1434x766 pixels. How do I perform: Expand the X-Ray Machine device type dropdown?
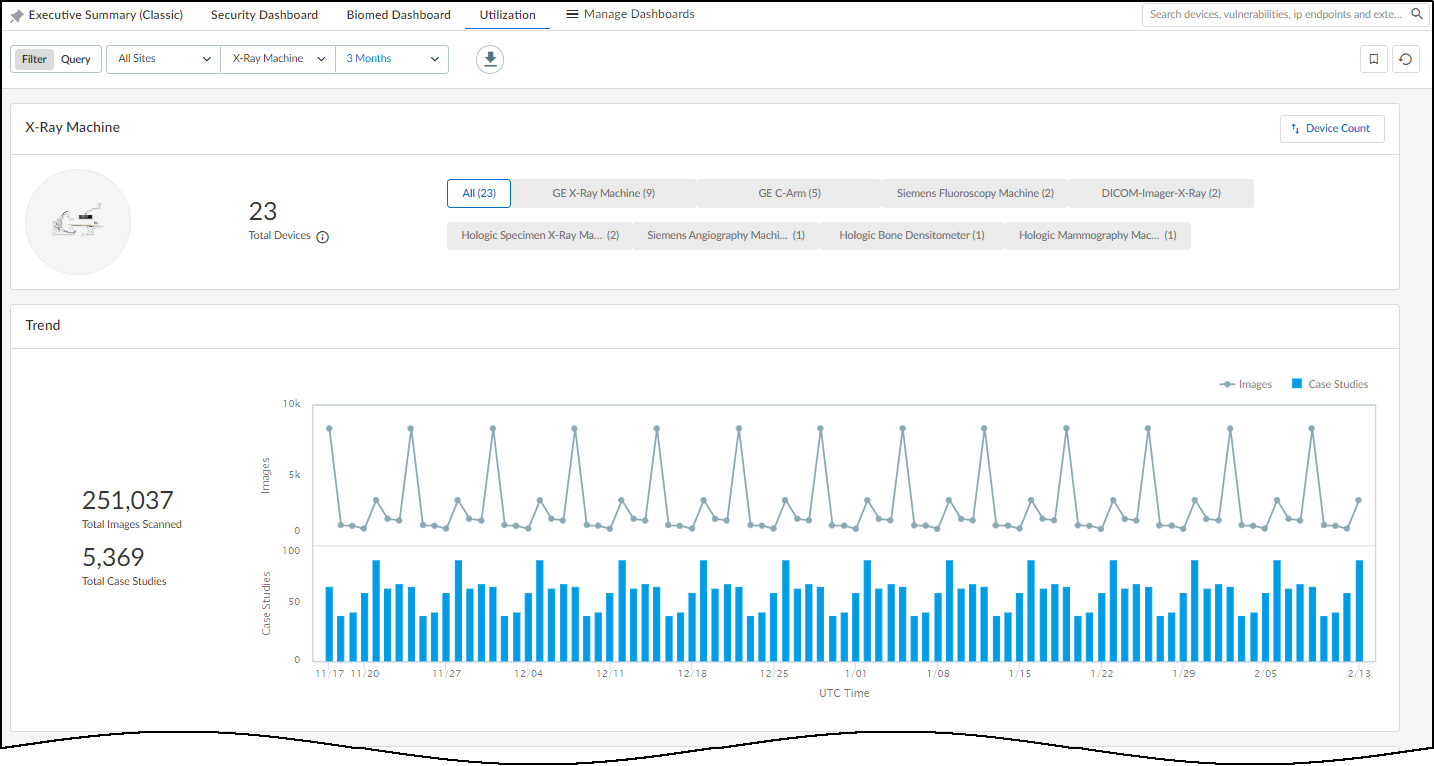coord(278,59)
